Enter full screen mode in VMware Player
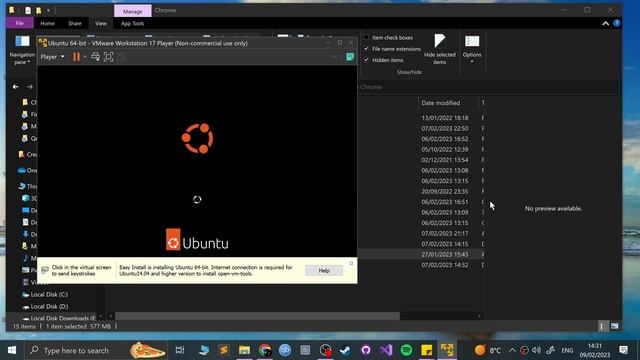The height and width of the screenshot is (360, 640). (x=109, y=57)
